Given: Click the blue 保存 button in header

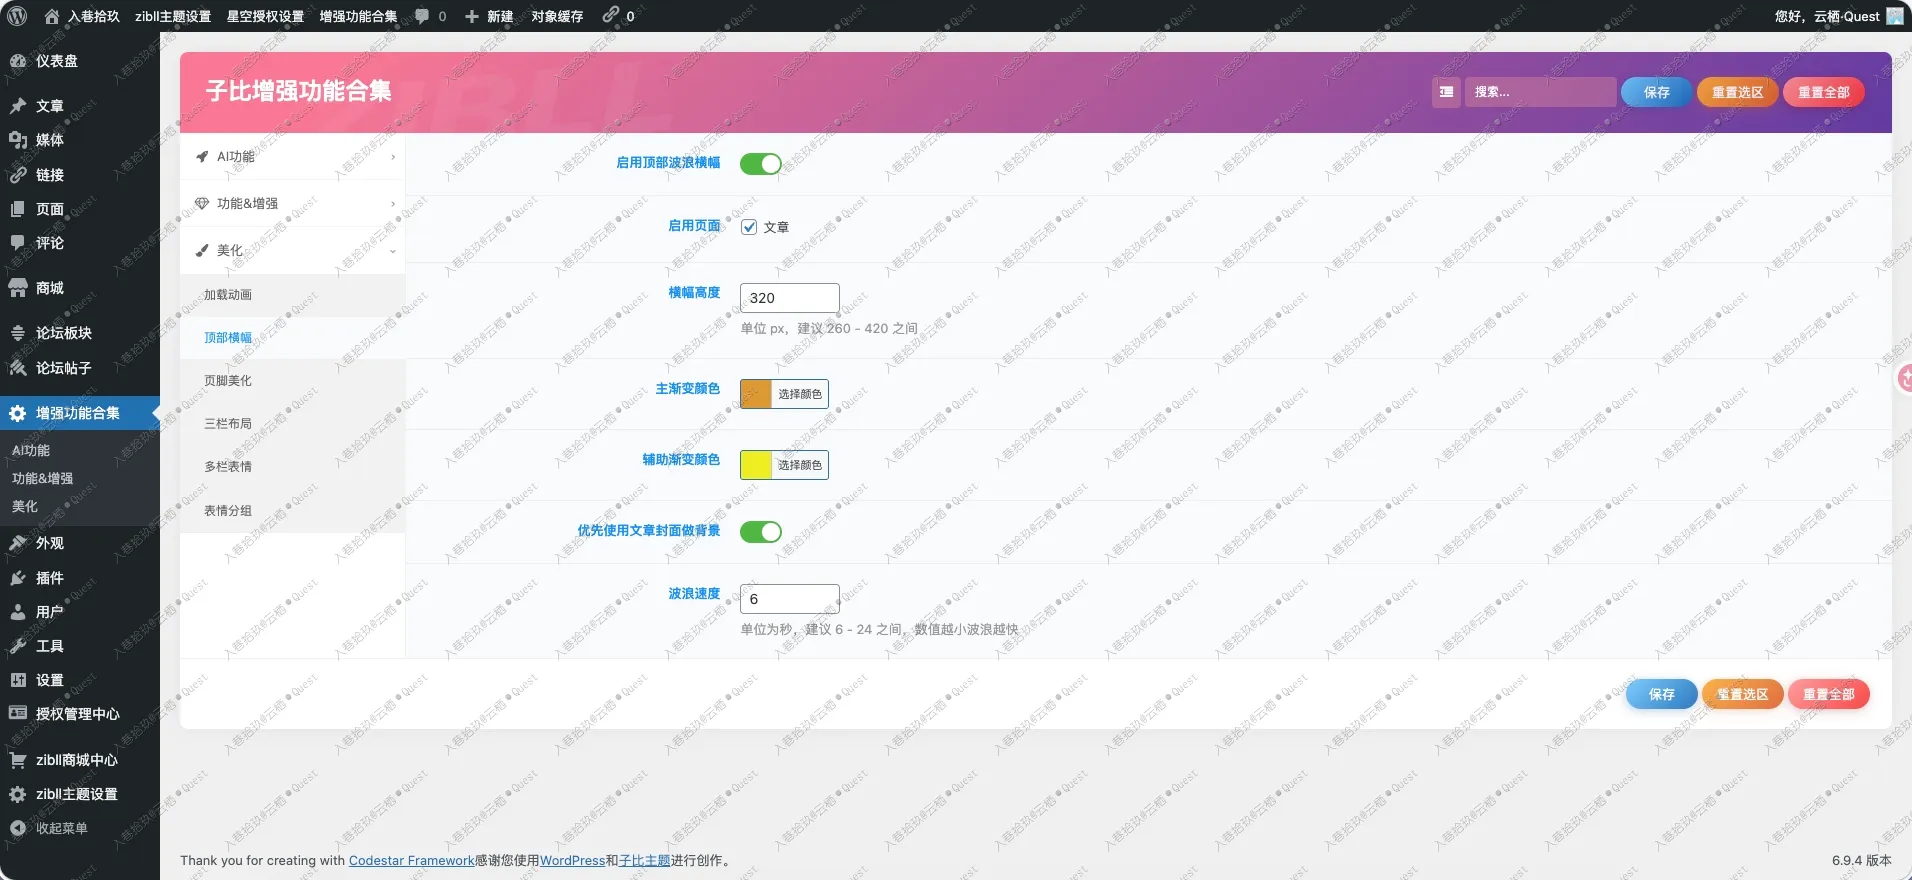Looking at the screenshot, I should 1656,92.
